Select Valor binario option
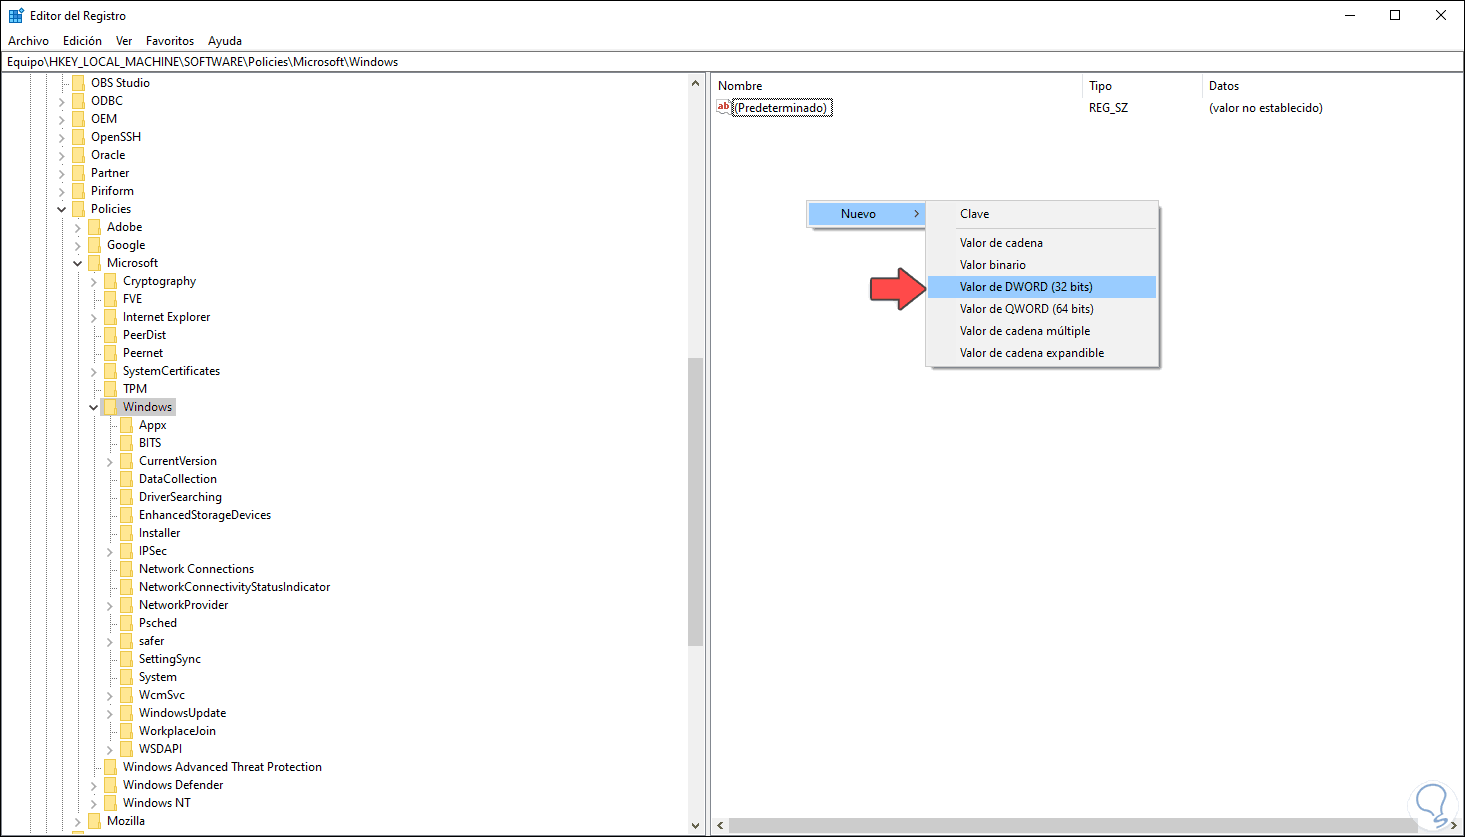Image resolution: width=1465 pixels, height=837 pixels. click(x=1042, y=265)
